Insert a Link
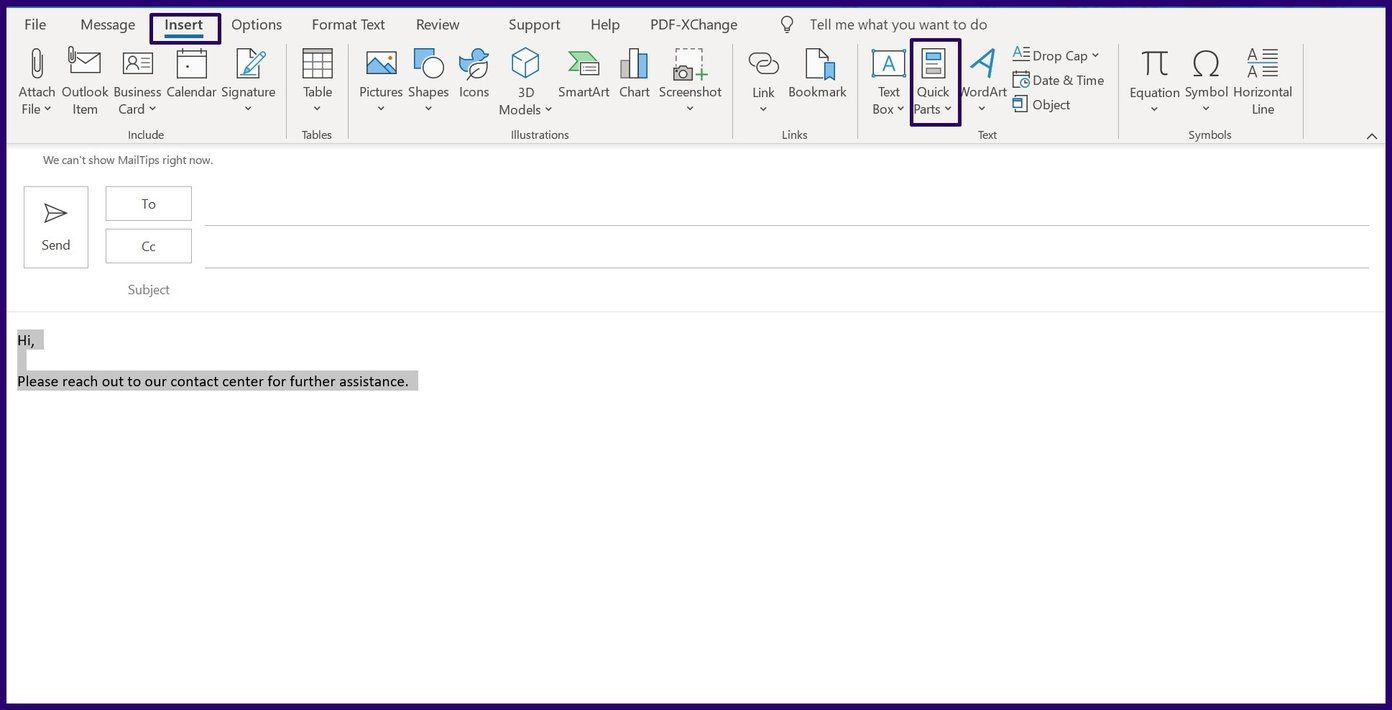Screen dimensions: 1392x710 coord(763,81)
